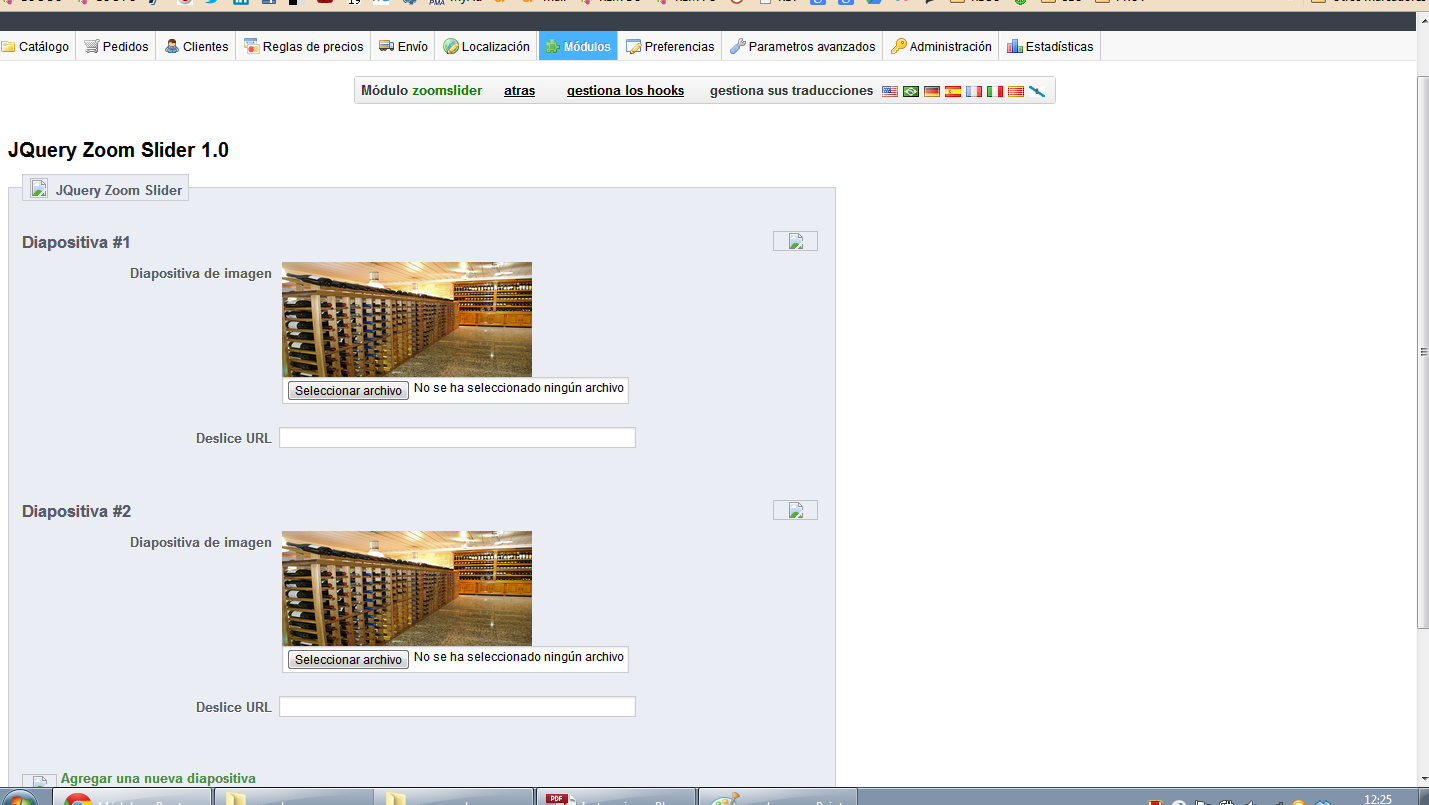Select the Italian flag translation icon
The image size is (1429, 805).
995,91
